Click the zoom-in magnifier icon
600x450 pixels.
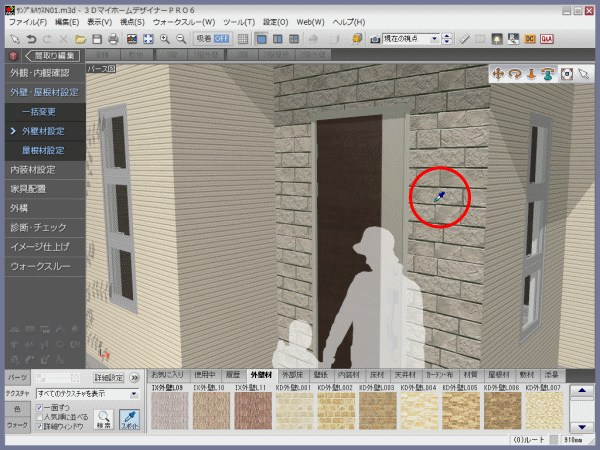[x=165, y=38]
